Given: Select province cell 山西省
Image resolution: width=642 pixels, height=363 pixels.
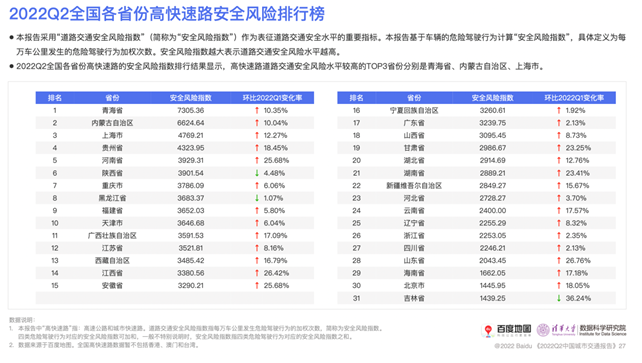Looking at the screenshot, I should point(414,135).
